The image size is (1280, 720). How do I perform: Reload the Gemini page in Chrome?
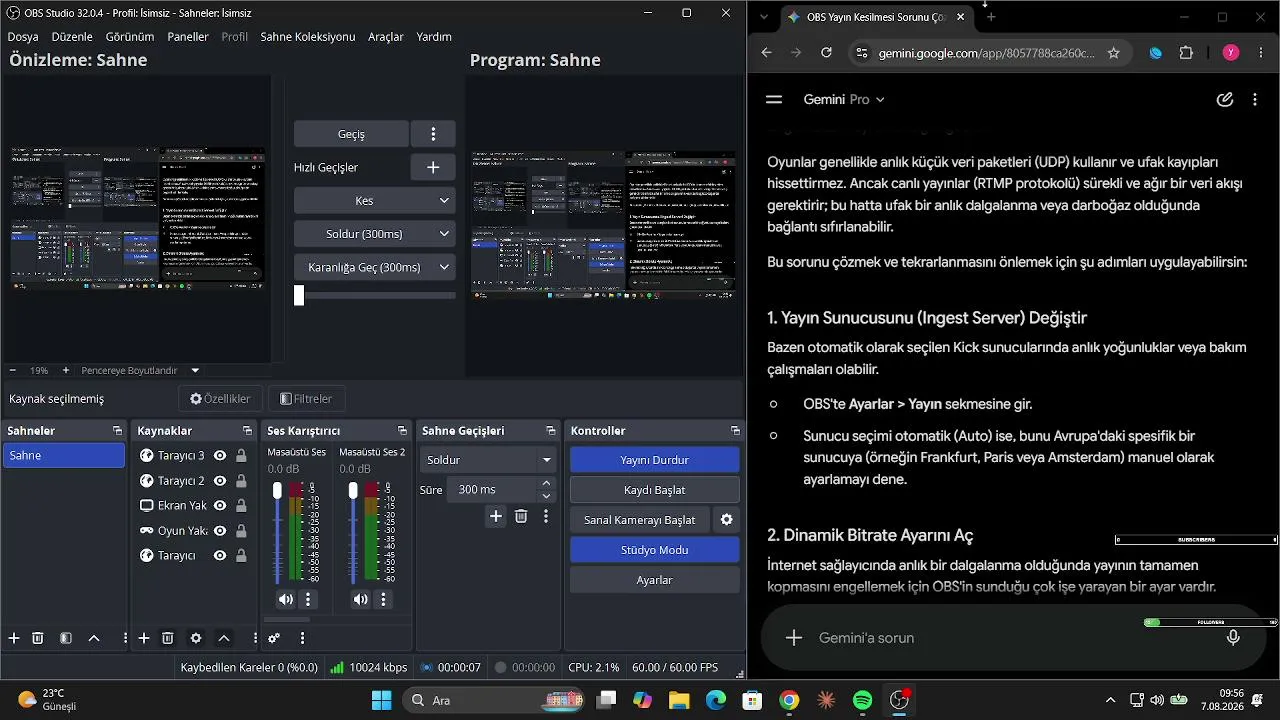coord(826,53)
